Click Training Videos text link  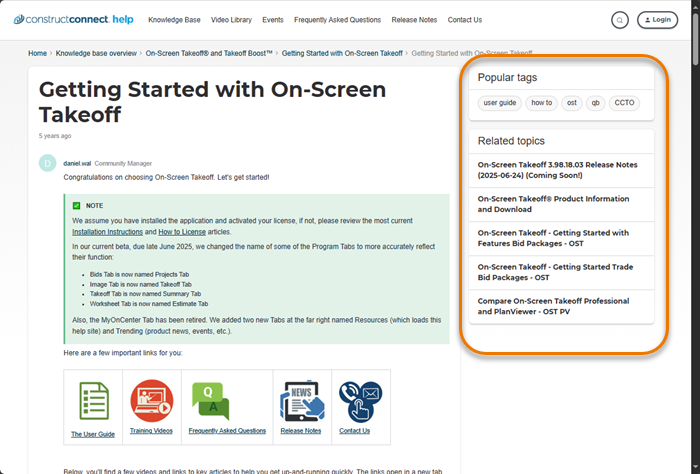(151, 431)
